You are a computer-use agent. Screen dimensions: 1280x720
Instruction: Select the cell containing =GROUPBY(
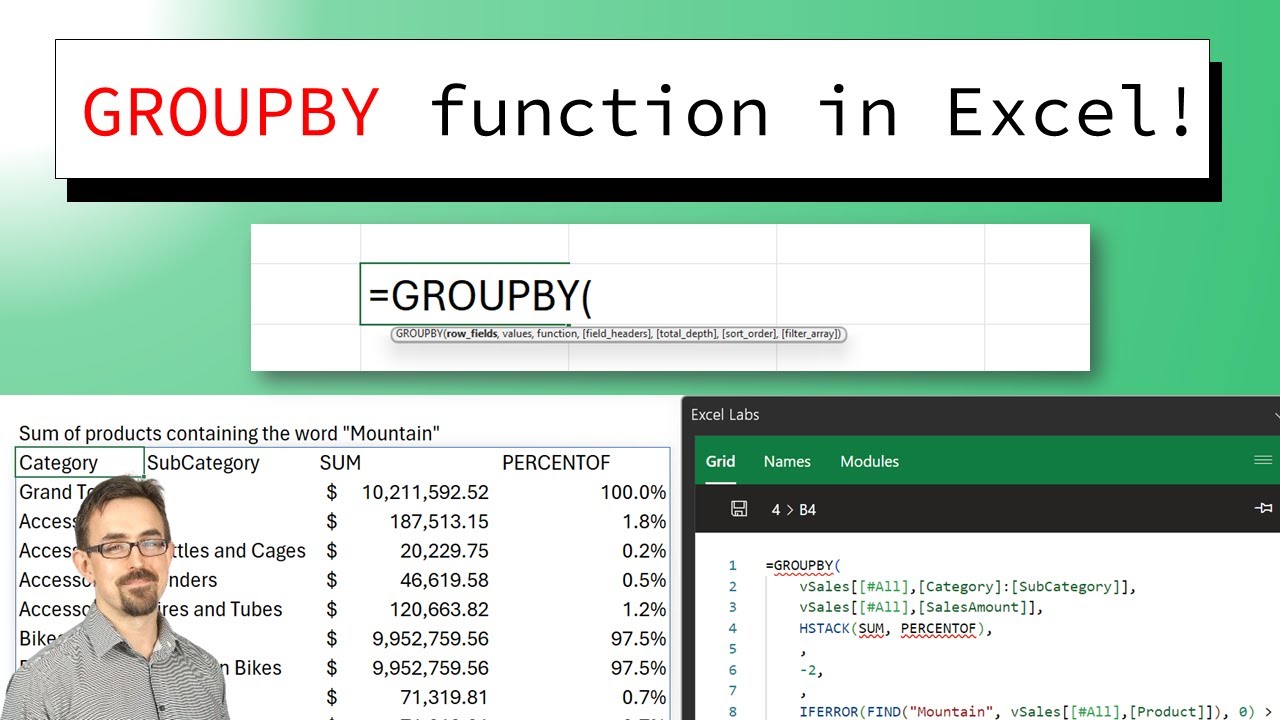(x=465, y=295)
